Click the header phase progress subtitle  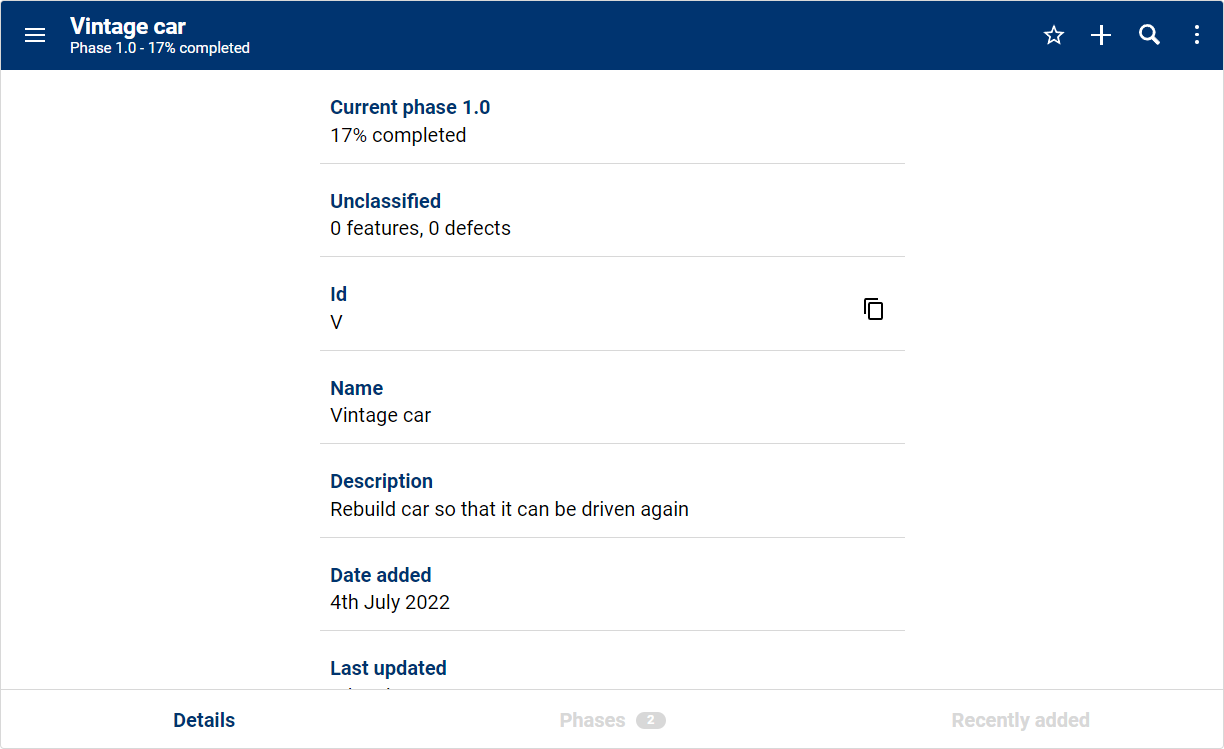pyautogui.click(x=160, y=48)
